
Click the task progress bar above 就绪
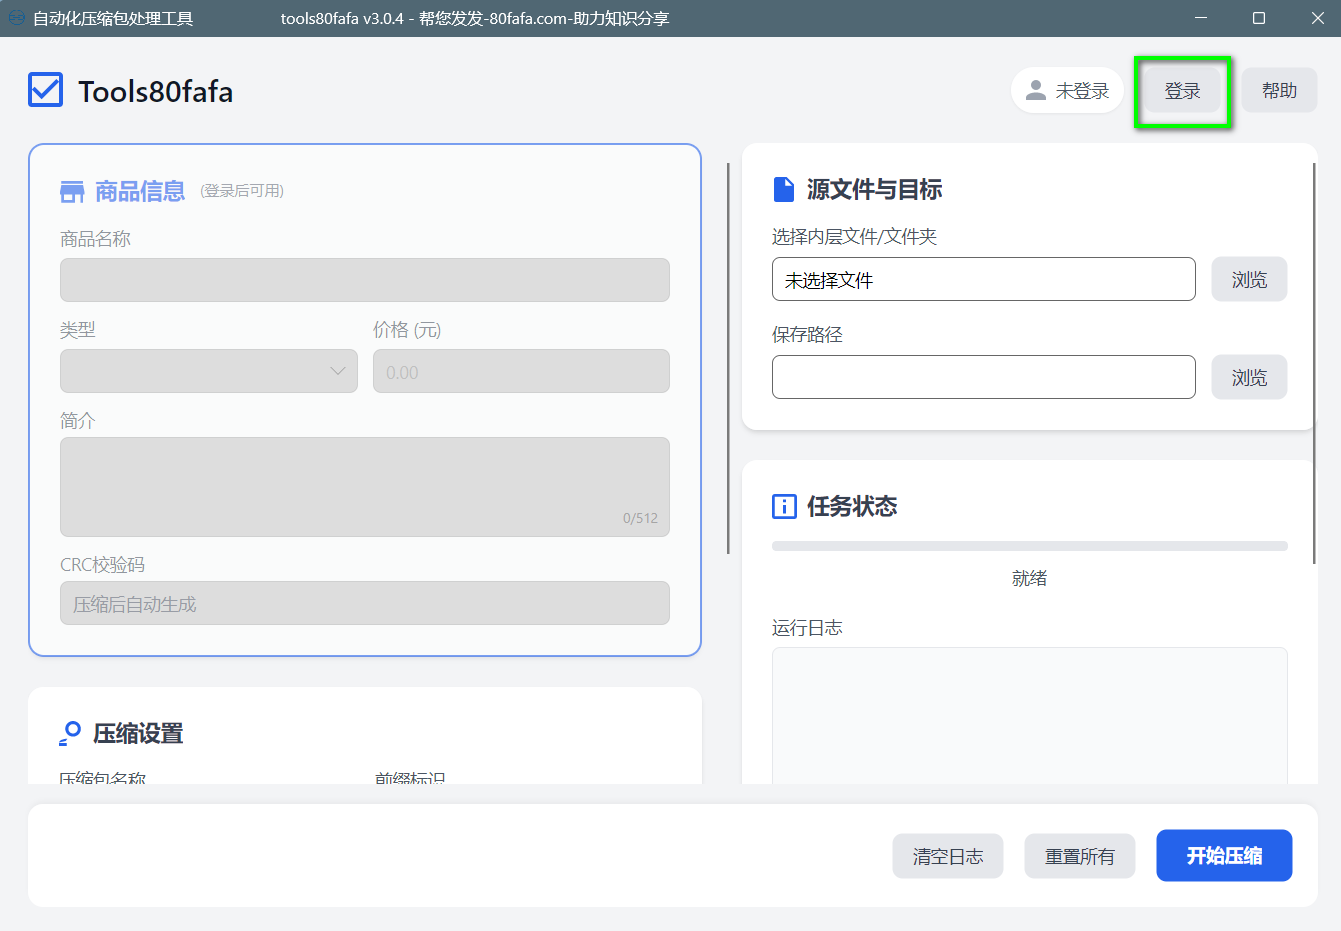[1029, 546]
